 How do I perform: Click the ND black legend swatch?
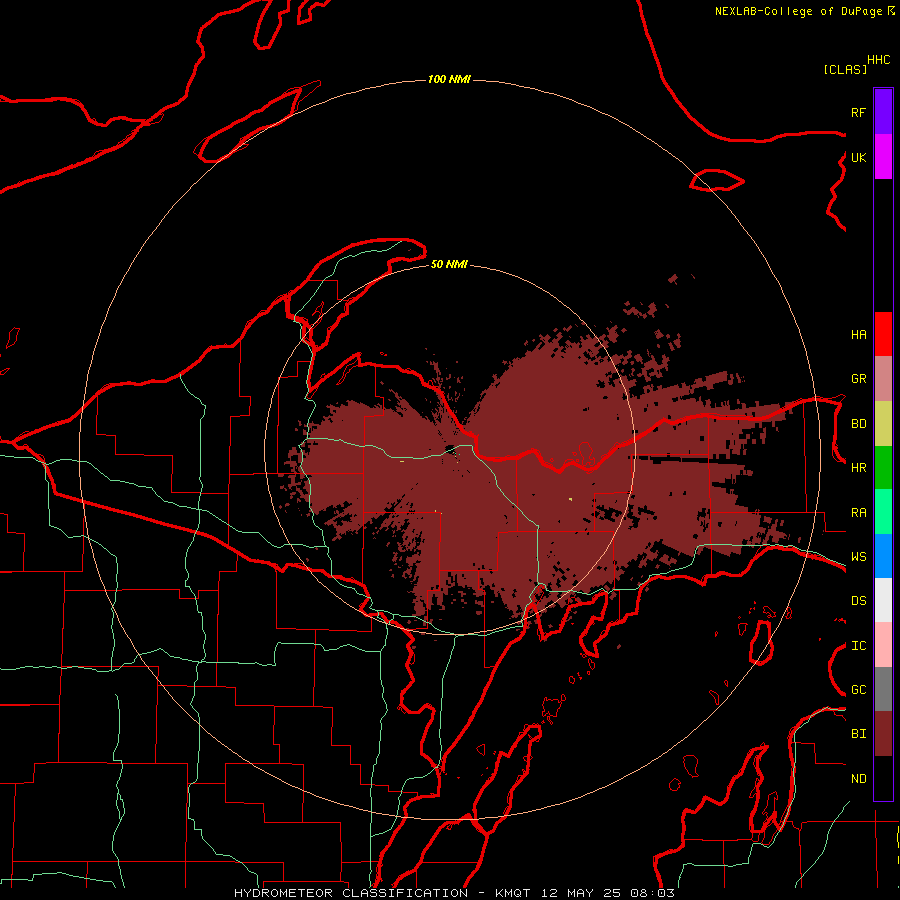pos(883,778)
